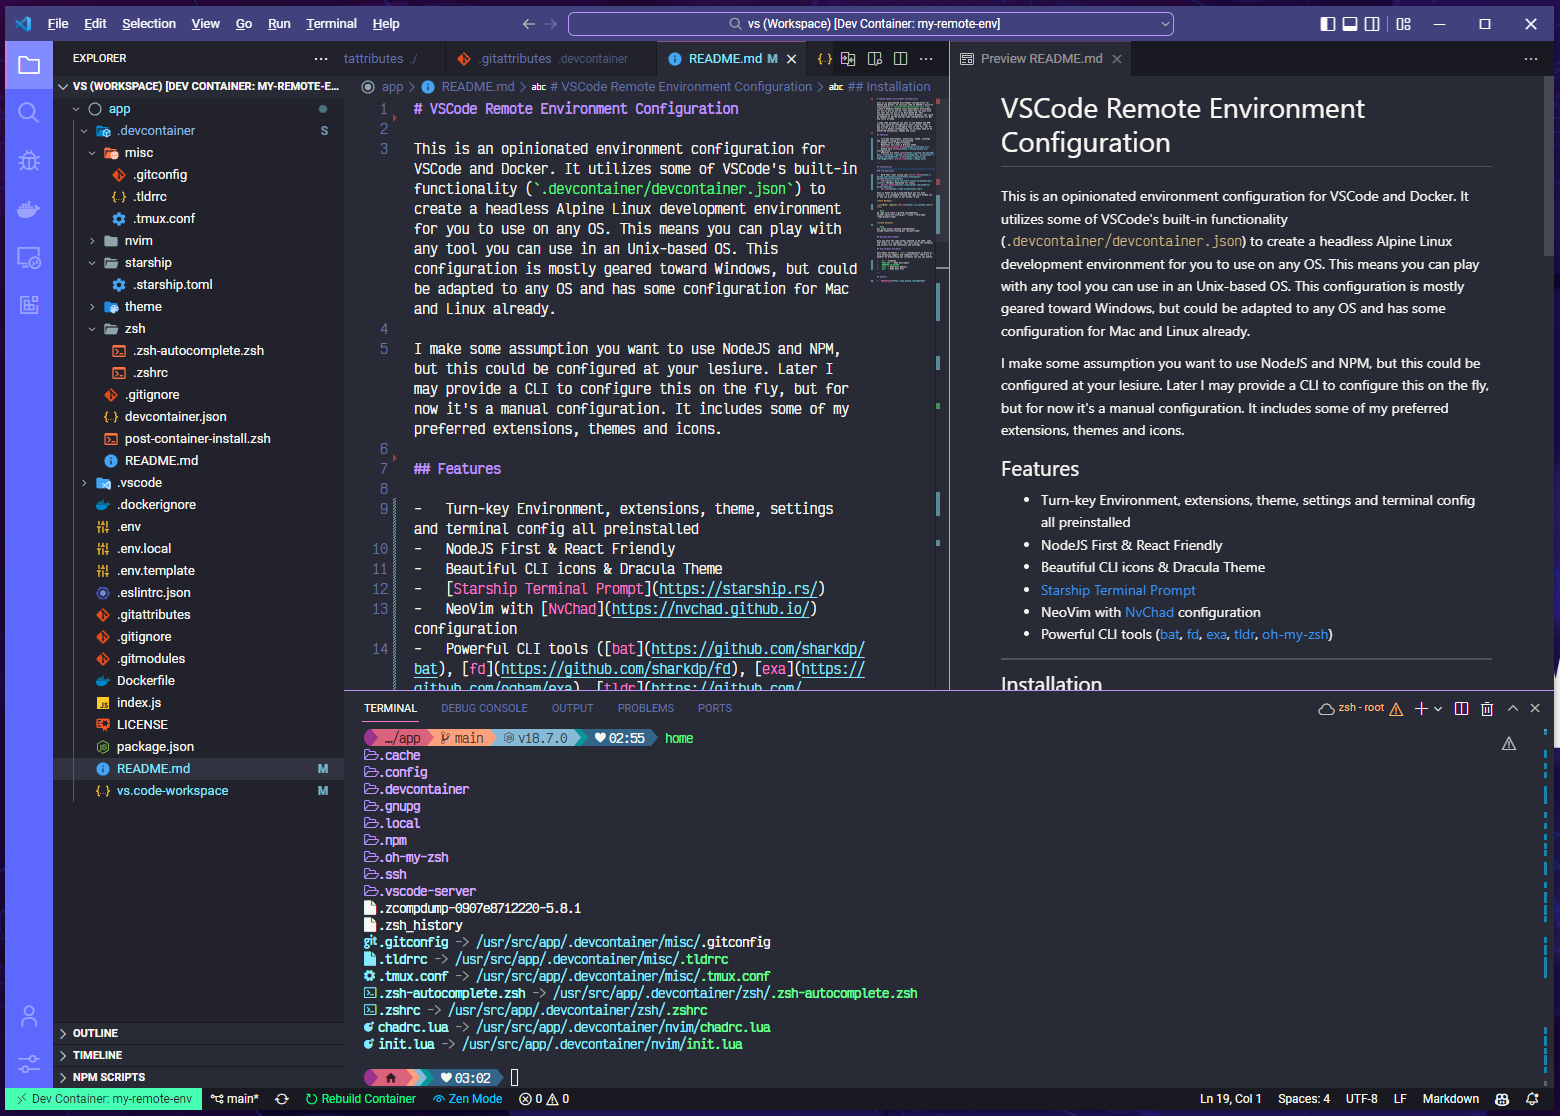Click the new terminal plus icon
1560x1116 pixels.
pos(1421,708)
